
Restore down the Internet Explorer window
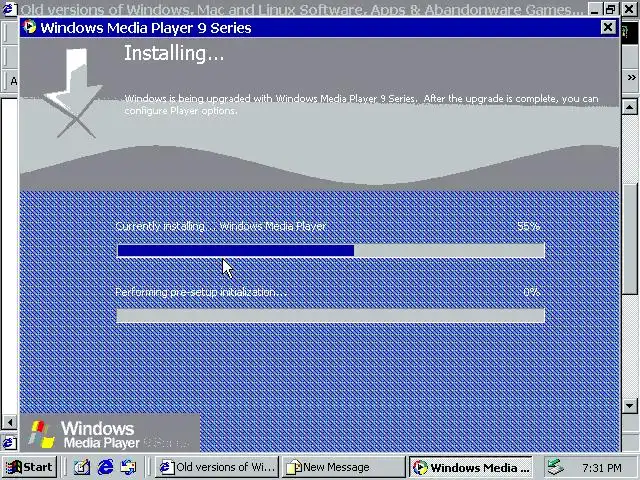click(x=611, y=9)
